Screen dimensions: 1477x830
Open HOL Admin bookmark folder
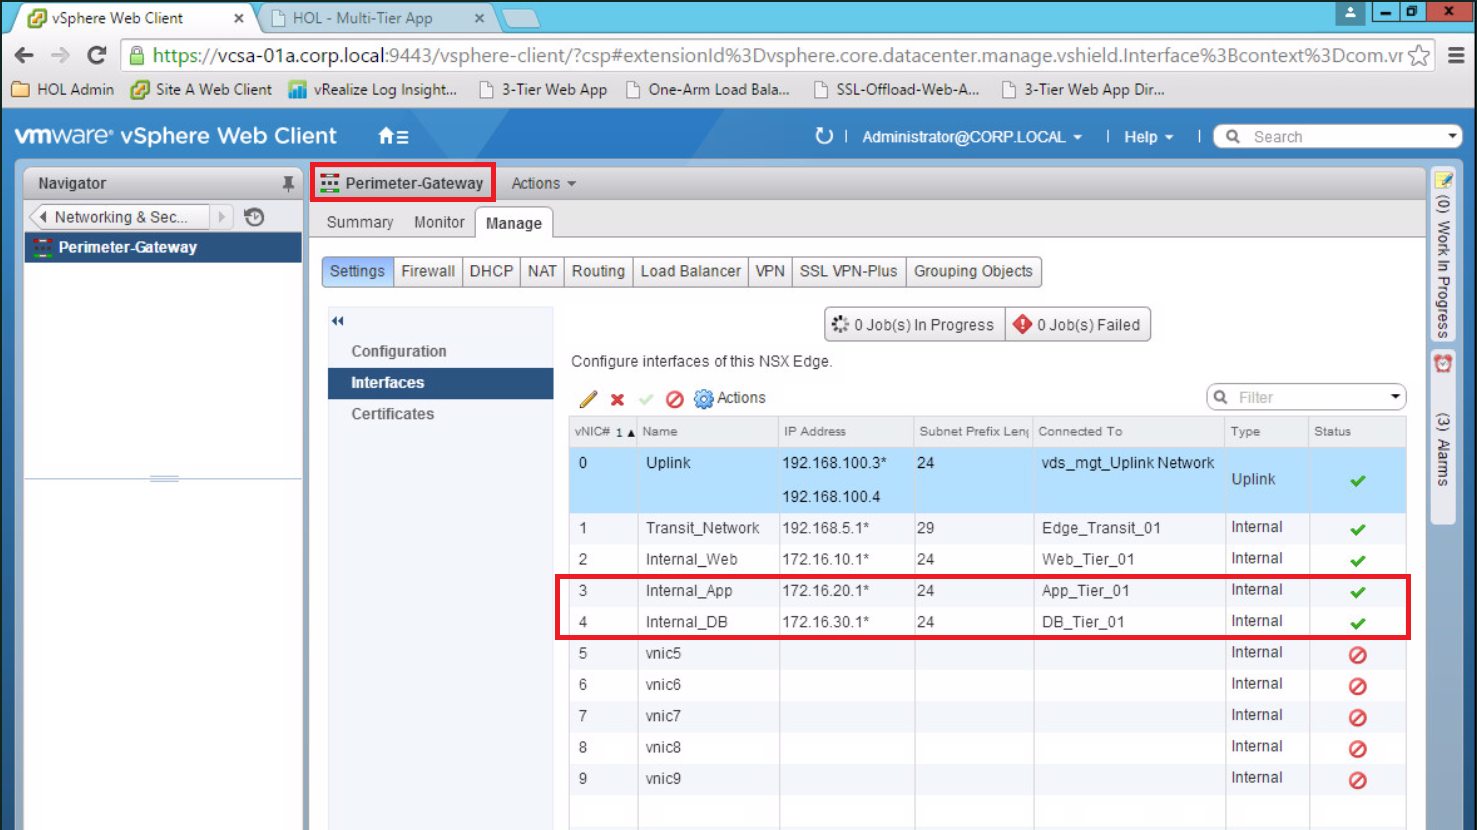click(x=62, y=89)
